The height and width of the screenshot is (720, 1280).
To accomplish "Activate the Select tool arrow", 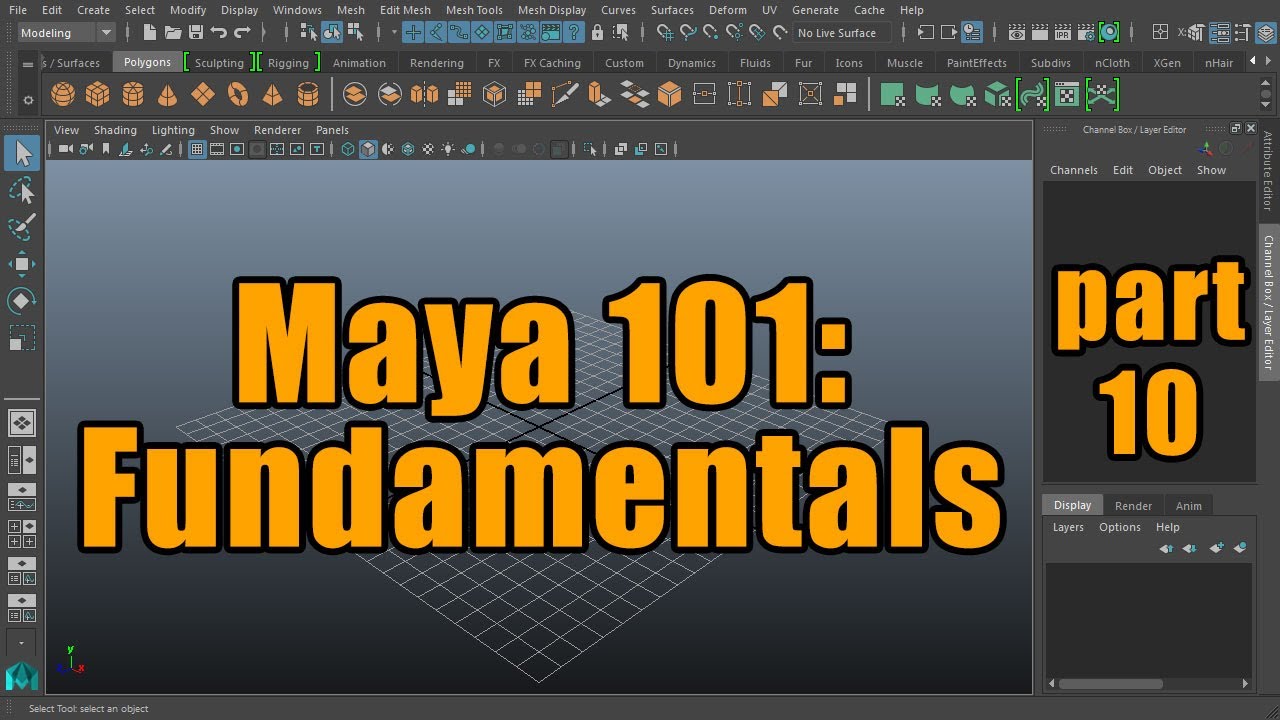I will pos(22,153).
